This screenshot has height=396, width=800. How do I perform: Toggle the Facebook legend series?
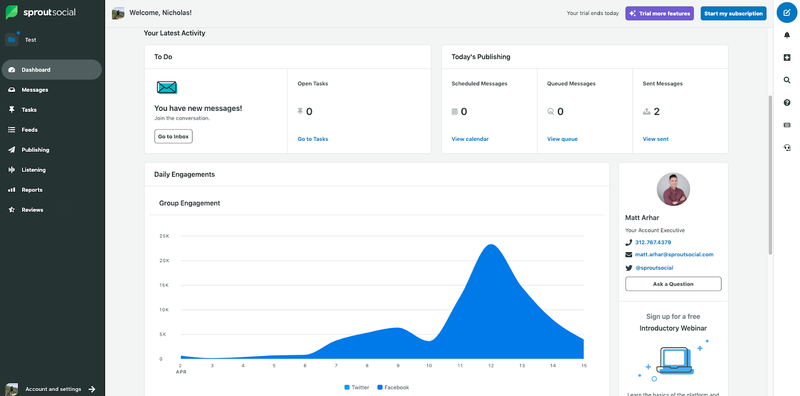pos(393,387)
